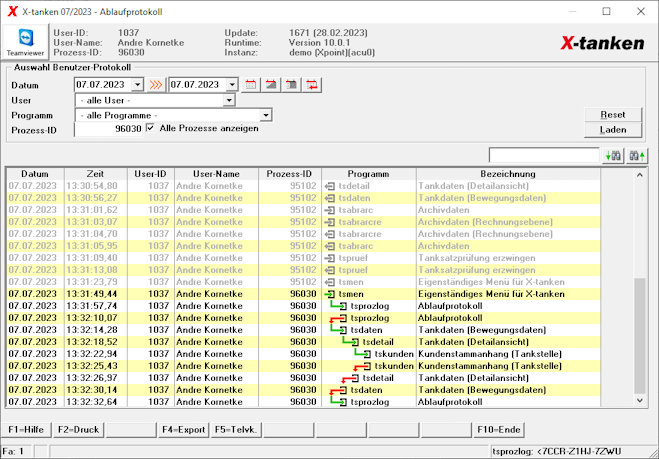Click the red X application icon in the title bar
The height and width of the screenshot is (459, 659).
13,11
